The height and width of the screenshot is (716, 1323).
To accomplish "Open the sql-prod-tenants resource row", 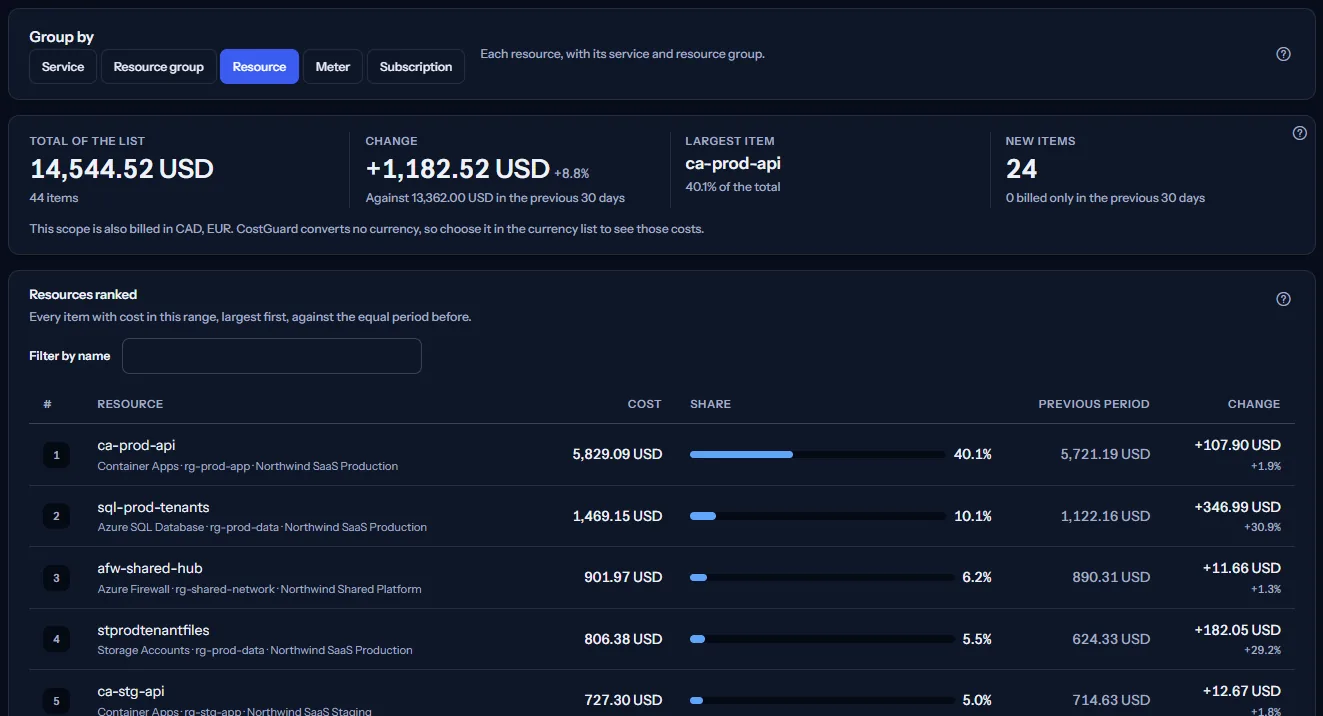I will click(x=661, y=516).
